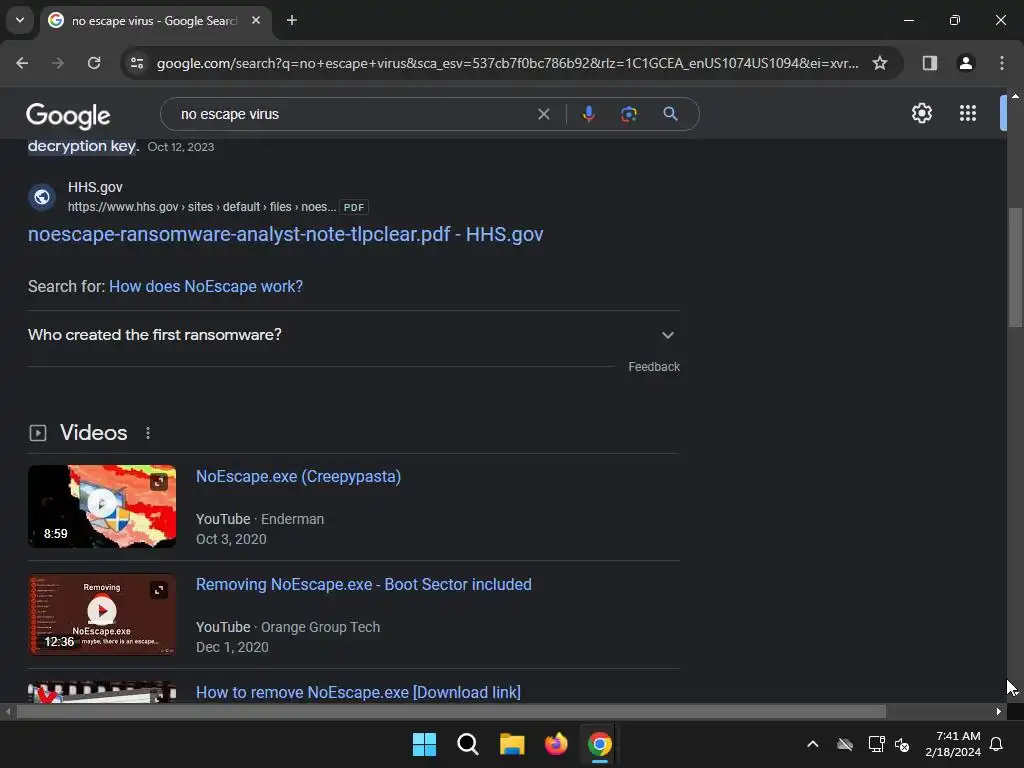1024x768 pixels.
Task: Open noescape-ransomware-analyst-note PDF link
Action: 285,234
